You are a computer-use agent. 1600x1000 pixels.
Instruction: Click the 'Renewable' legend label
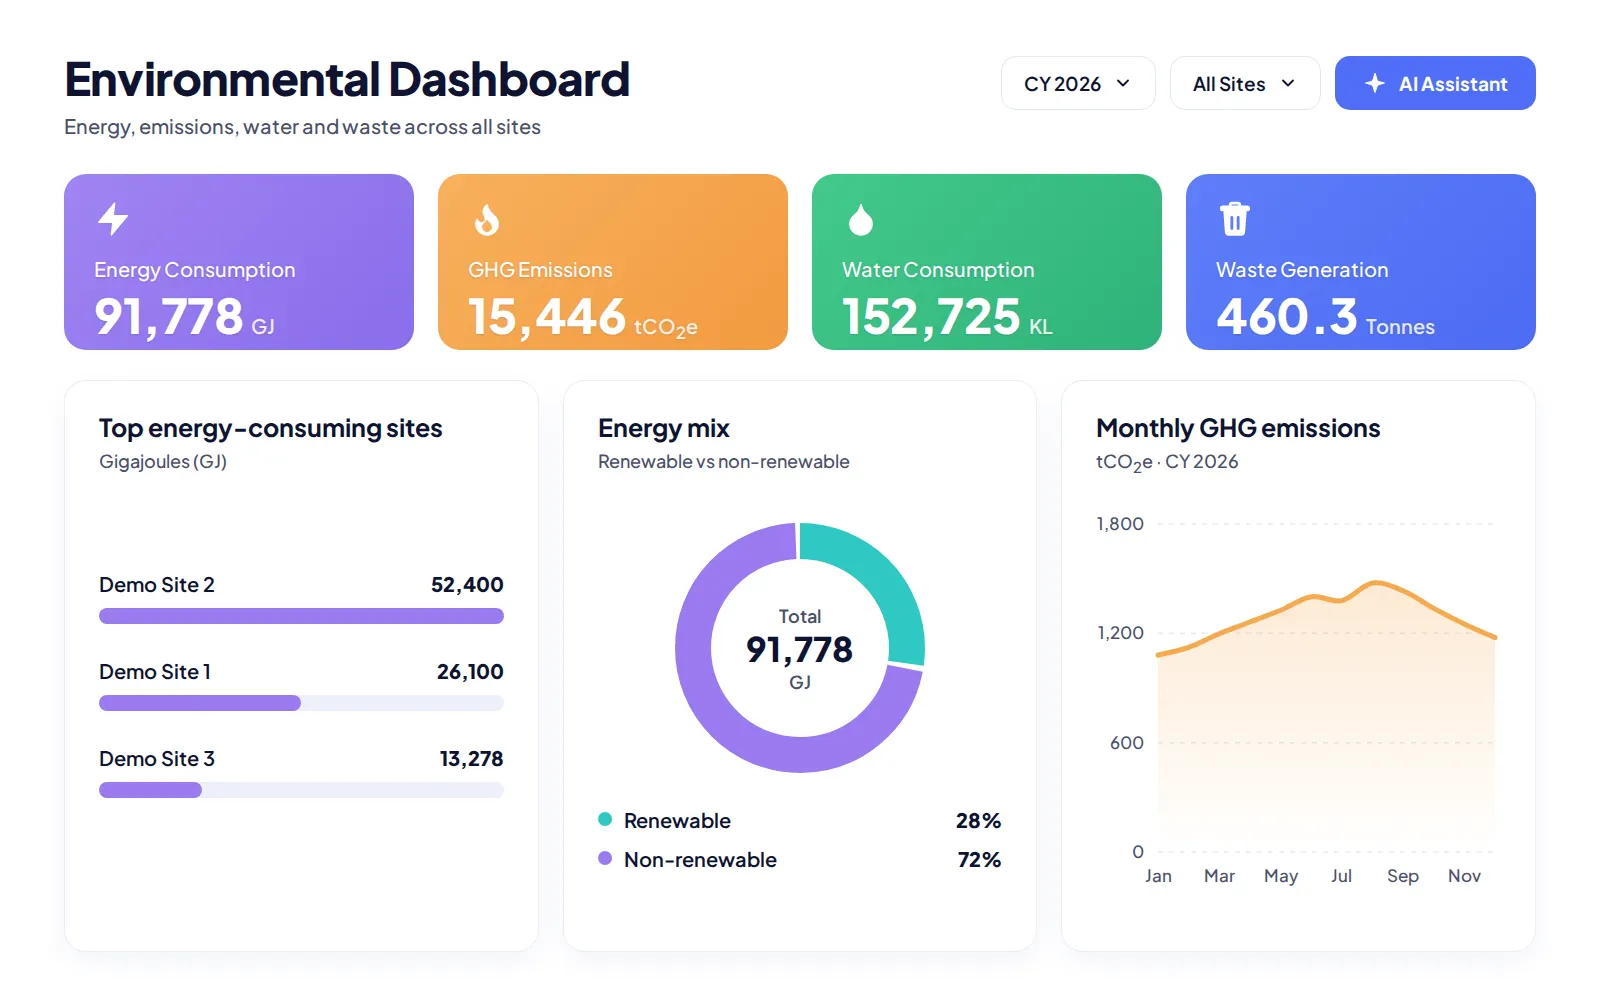coord(677,821)
